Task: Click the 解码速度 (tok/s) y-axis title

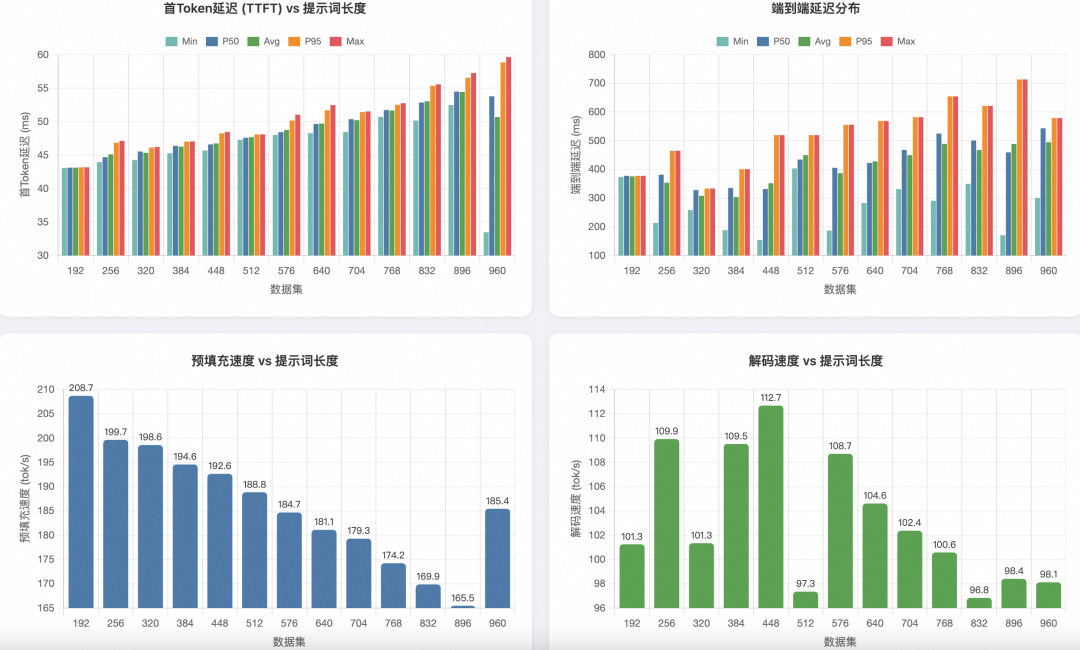Action: pos(576,499)
